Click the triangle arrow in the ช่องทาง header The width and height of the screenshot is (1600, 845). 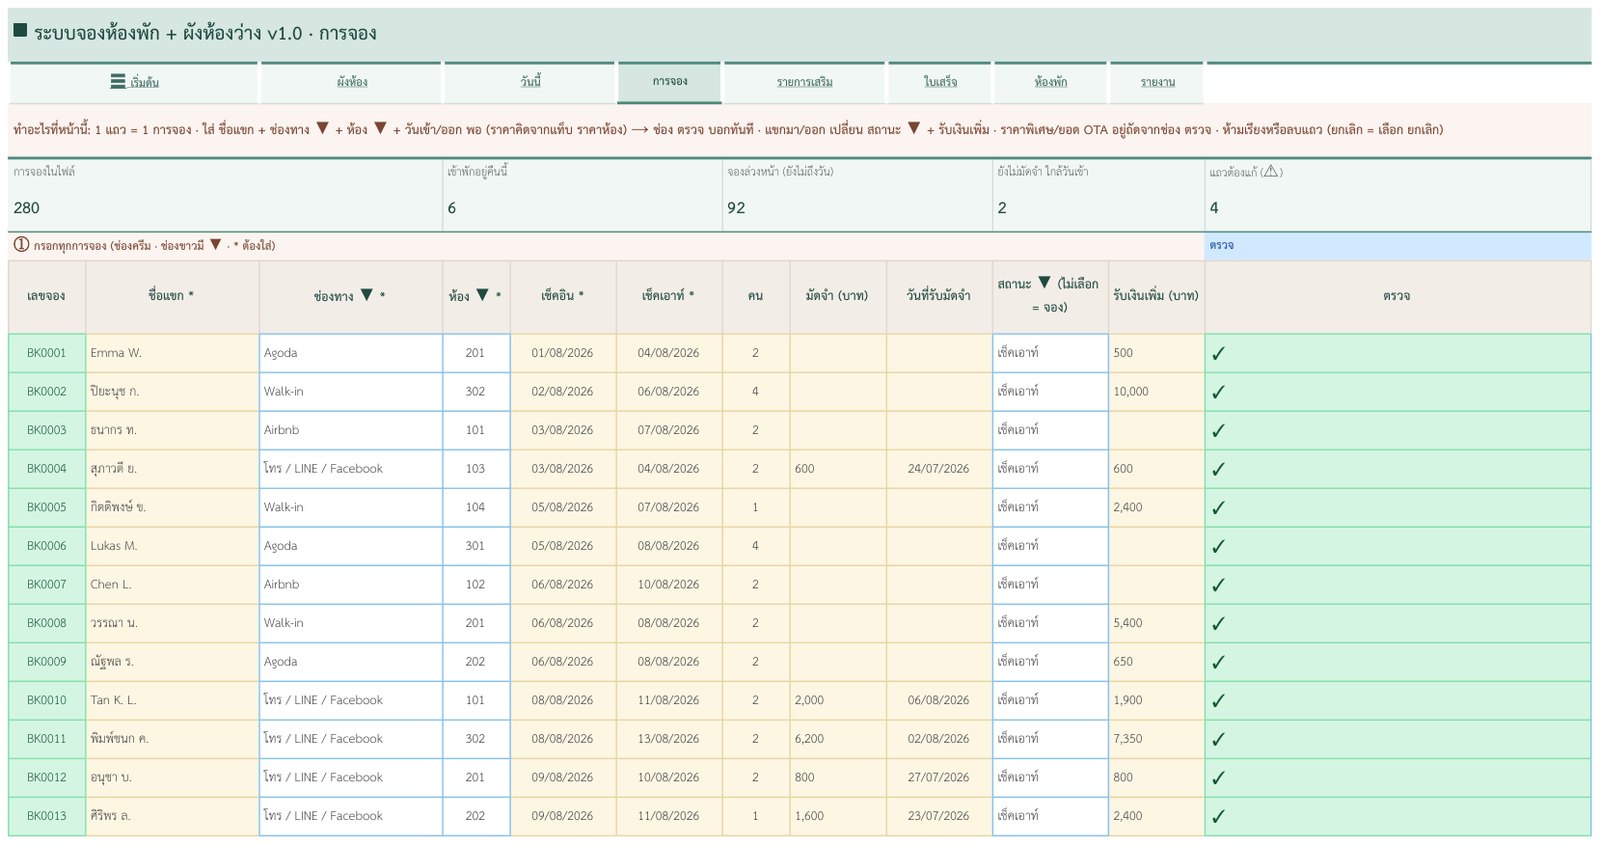point(367,295)
